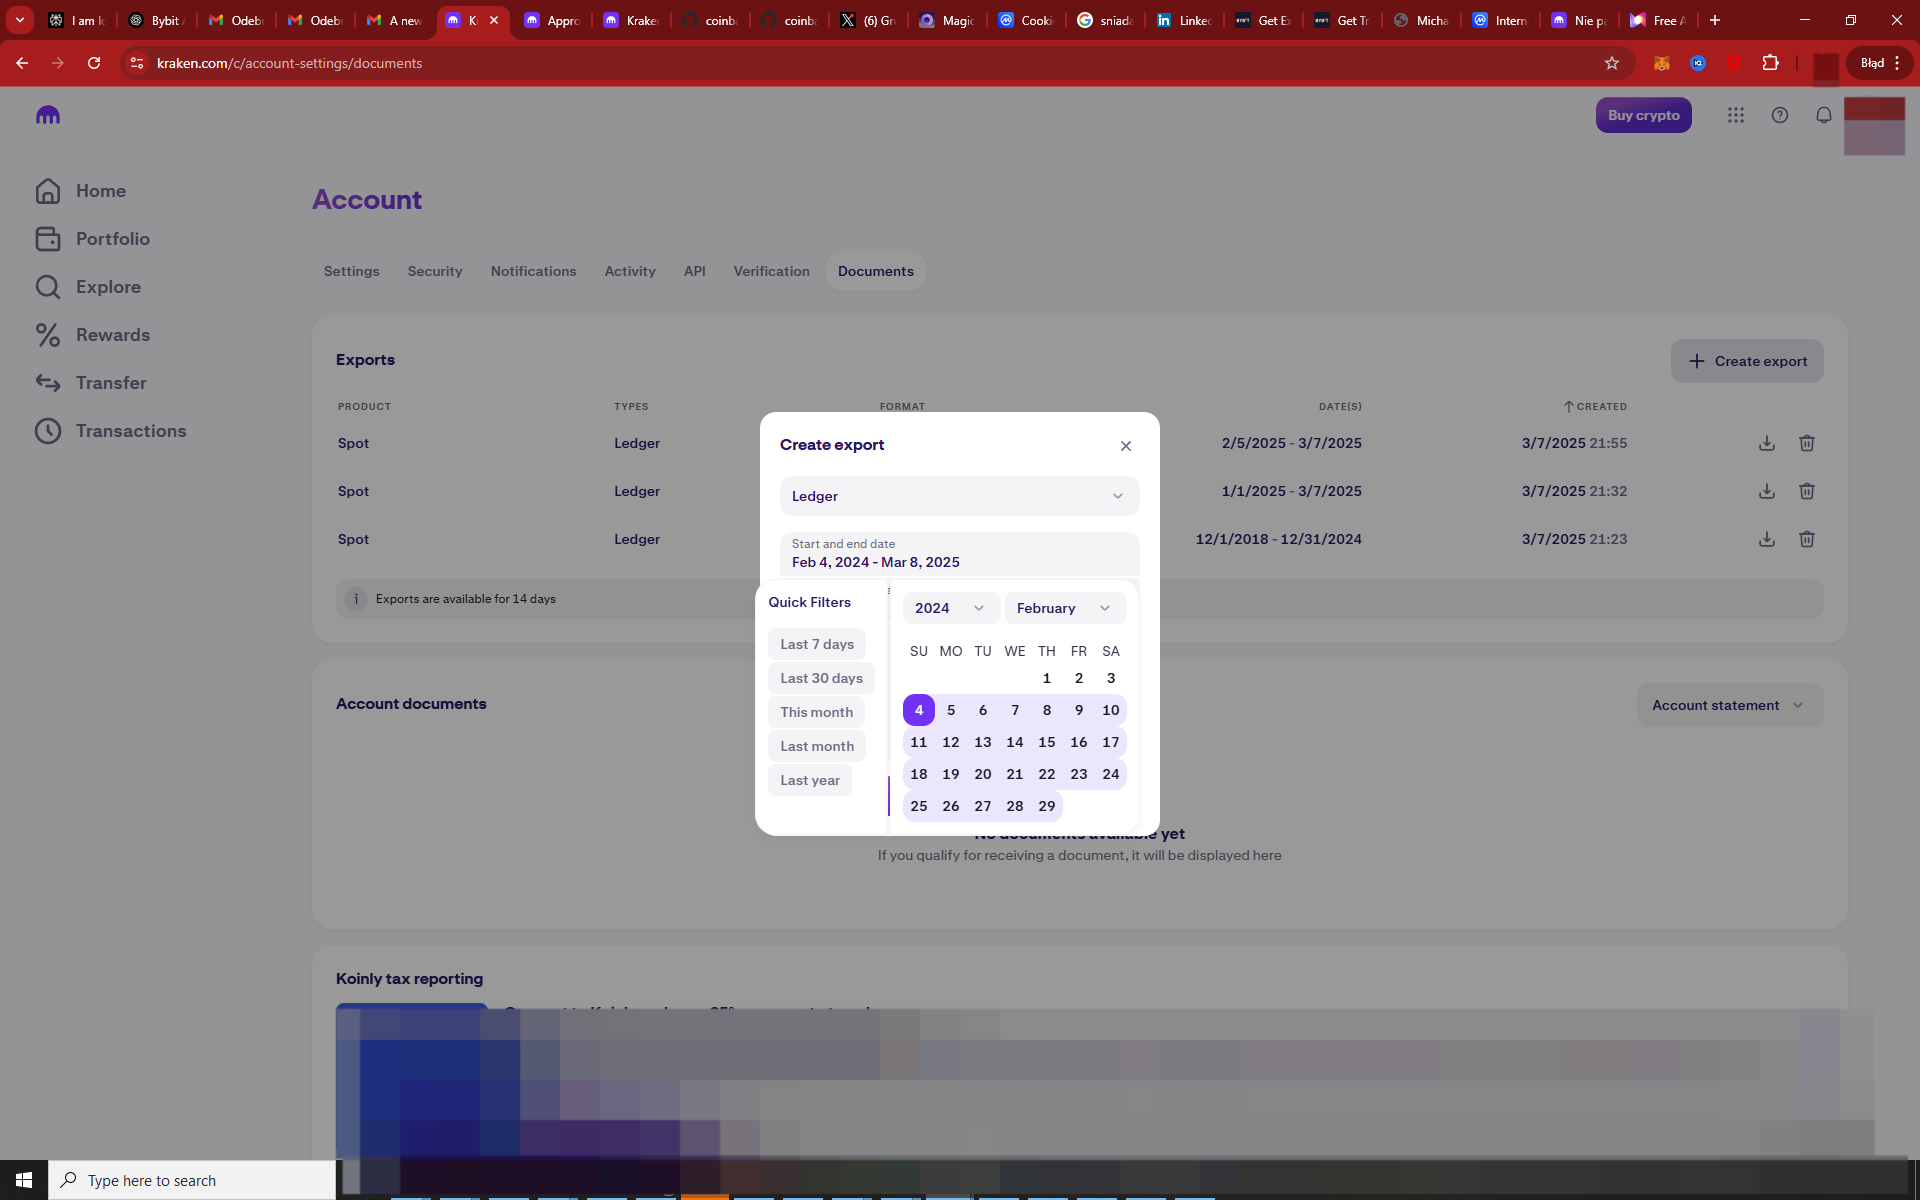Open the Chrome three-dot menu
The width and height of the screenshot is (1920, 1200).
tap(1897, 63)
